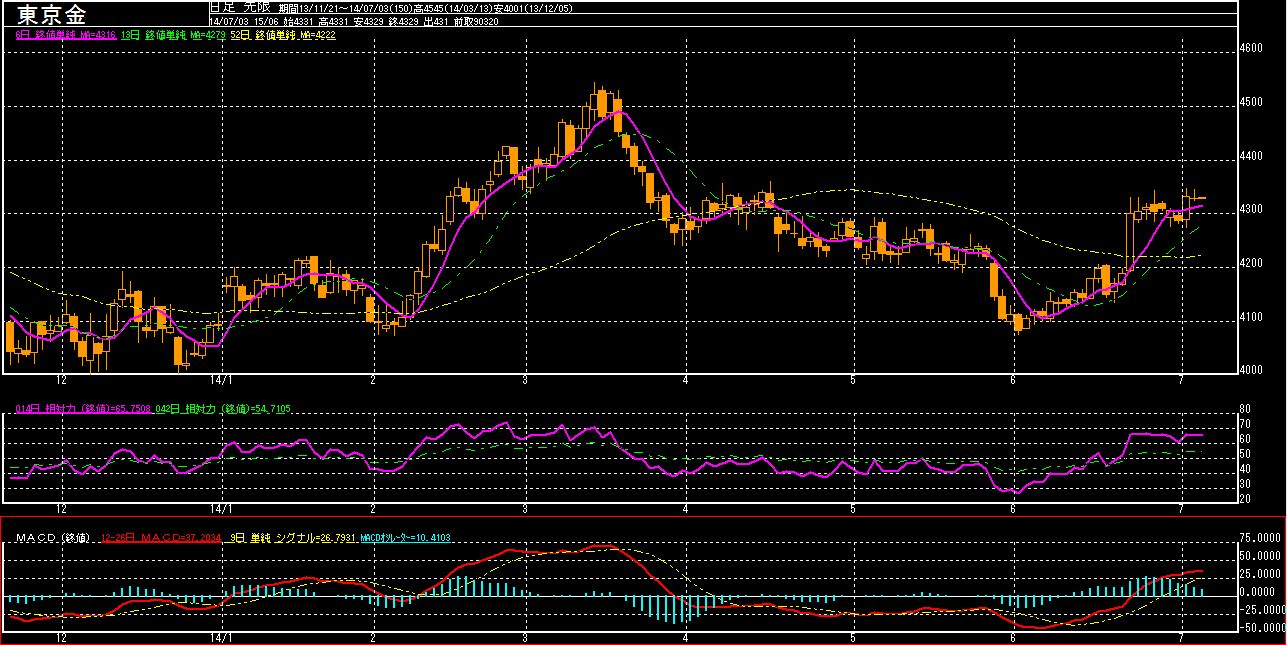This screenshot has width=1287, height=645.
Task: Click the 50.0000 MACD axis label
Action: pyautogui.click(x=1260, y=555)
